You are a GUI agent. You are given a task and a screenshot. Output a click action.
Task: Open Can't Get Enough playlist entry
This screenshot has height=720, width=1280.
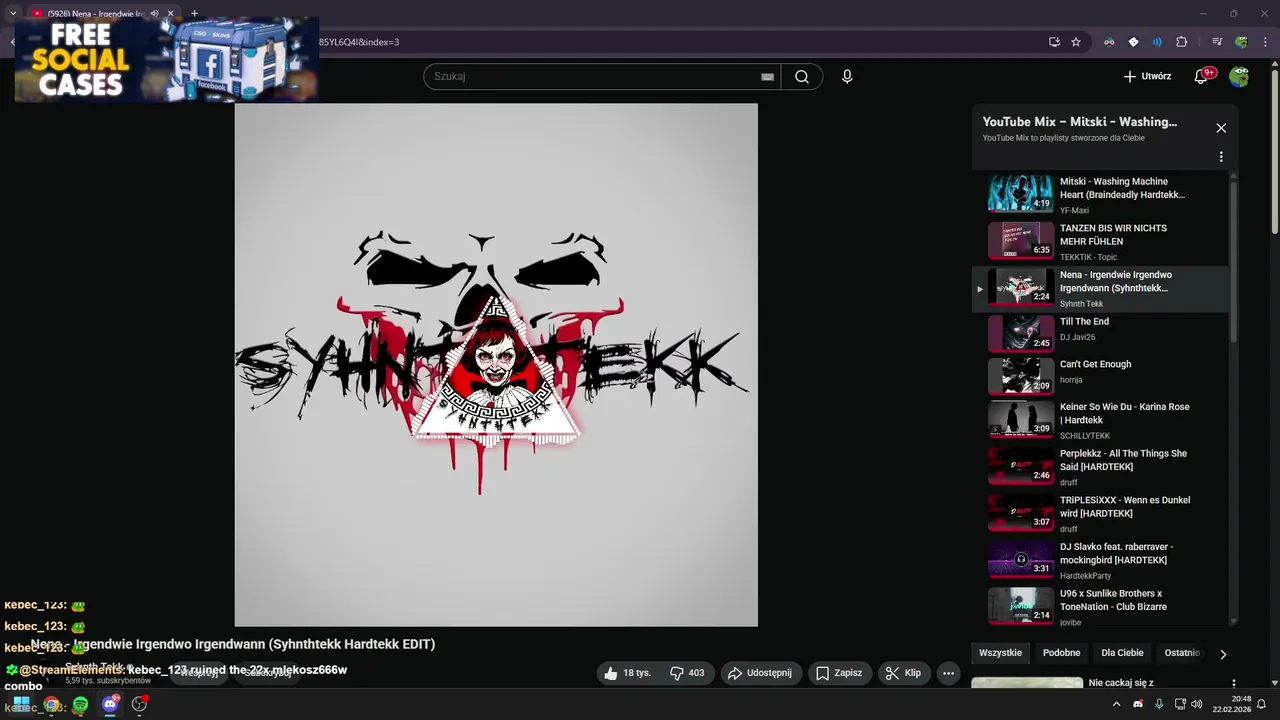1100,377
